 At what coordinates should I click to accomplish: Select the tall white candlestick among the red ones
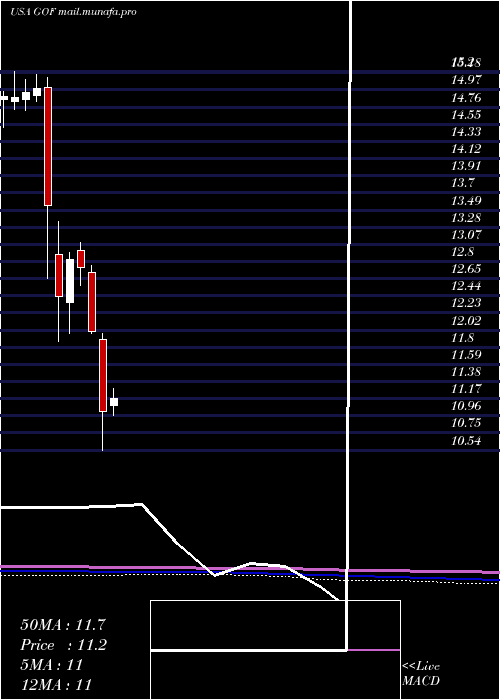click(x=70, y=281)
